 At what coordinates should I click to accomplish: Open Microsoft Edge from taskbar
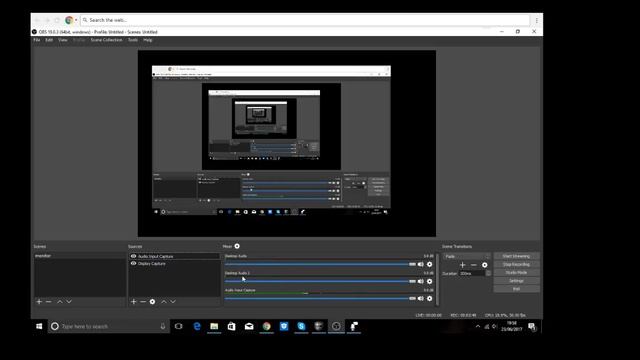tap(197, 326)
